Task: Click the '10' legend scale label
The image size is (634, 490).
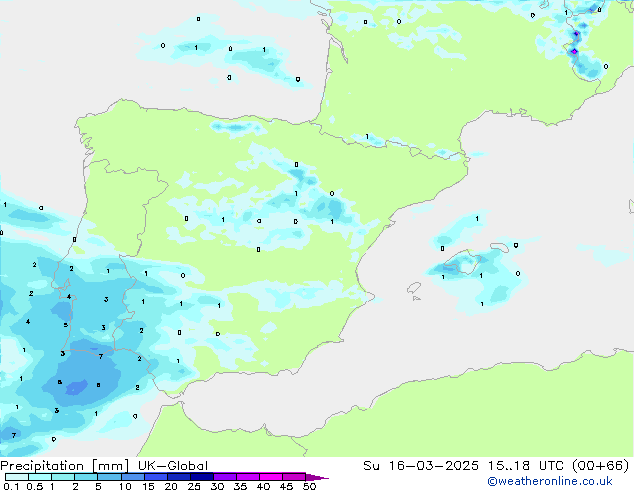Action: pos(125,486)
